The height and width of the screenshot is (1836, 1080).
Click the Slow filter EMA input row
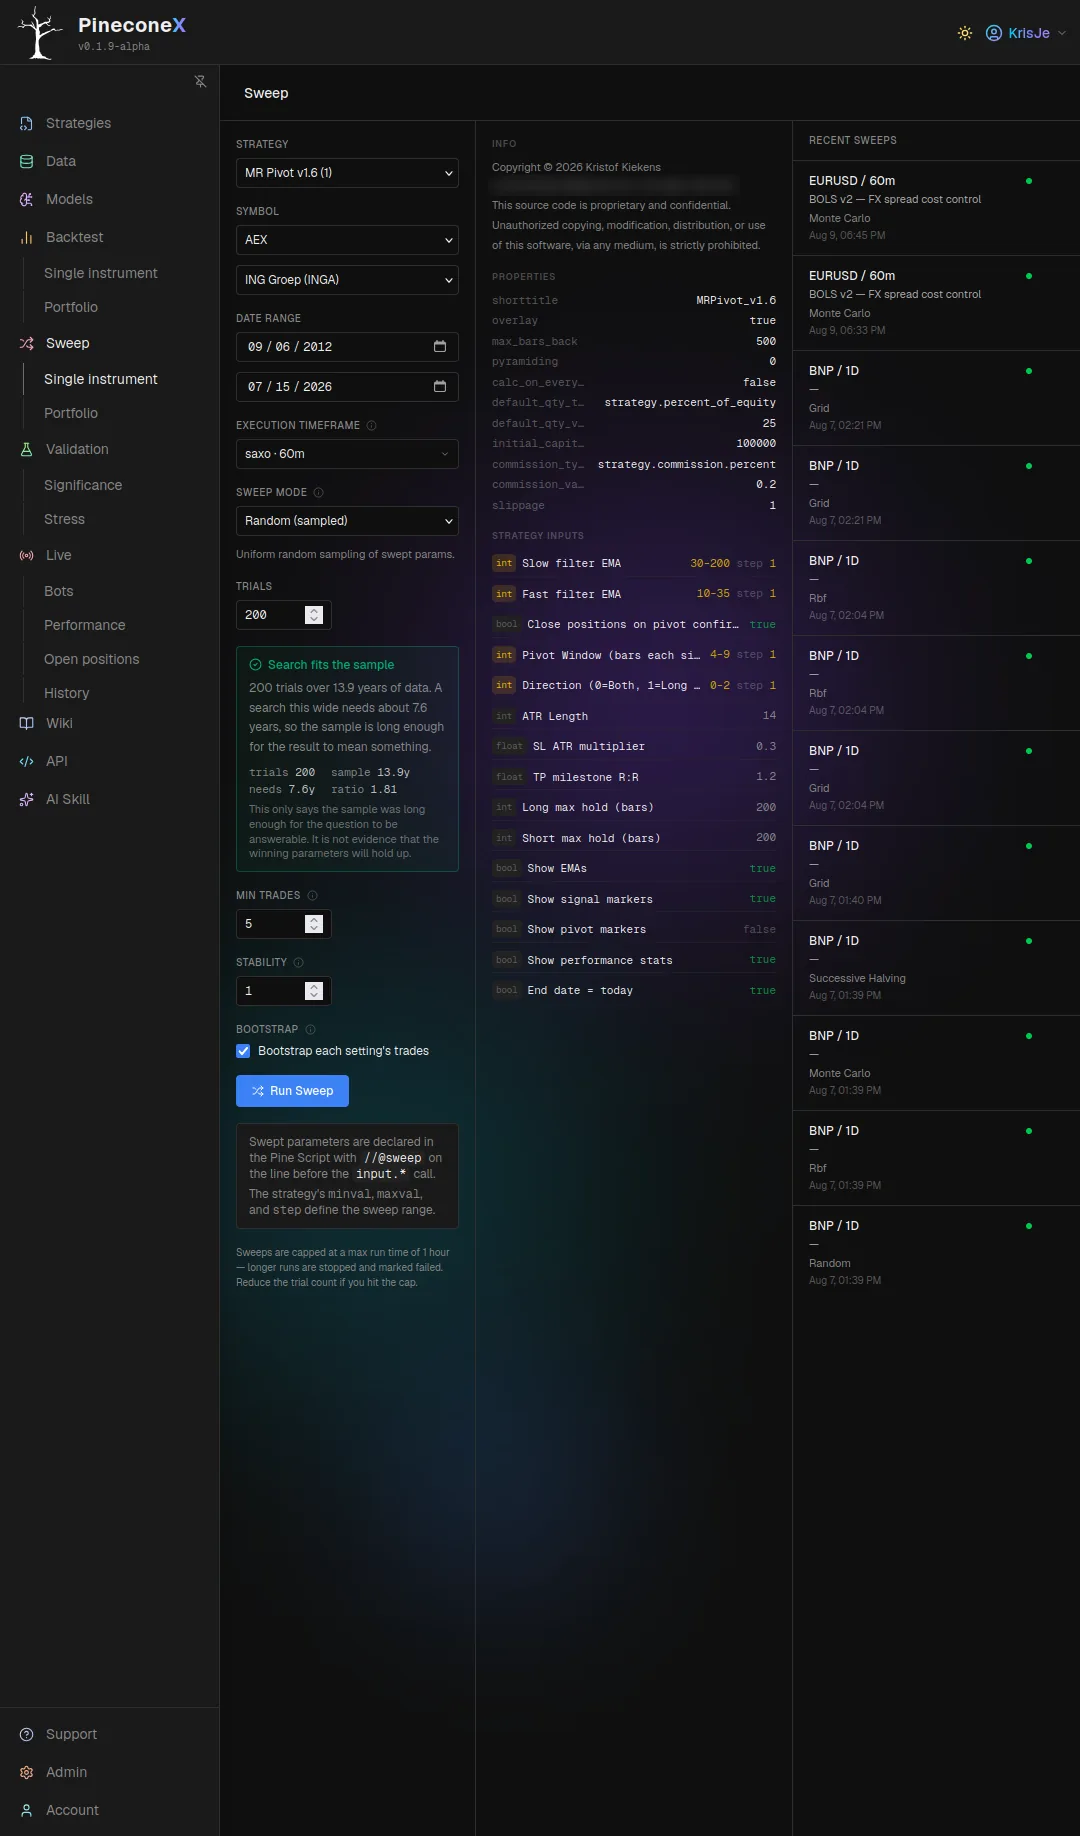pos(634,563)
